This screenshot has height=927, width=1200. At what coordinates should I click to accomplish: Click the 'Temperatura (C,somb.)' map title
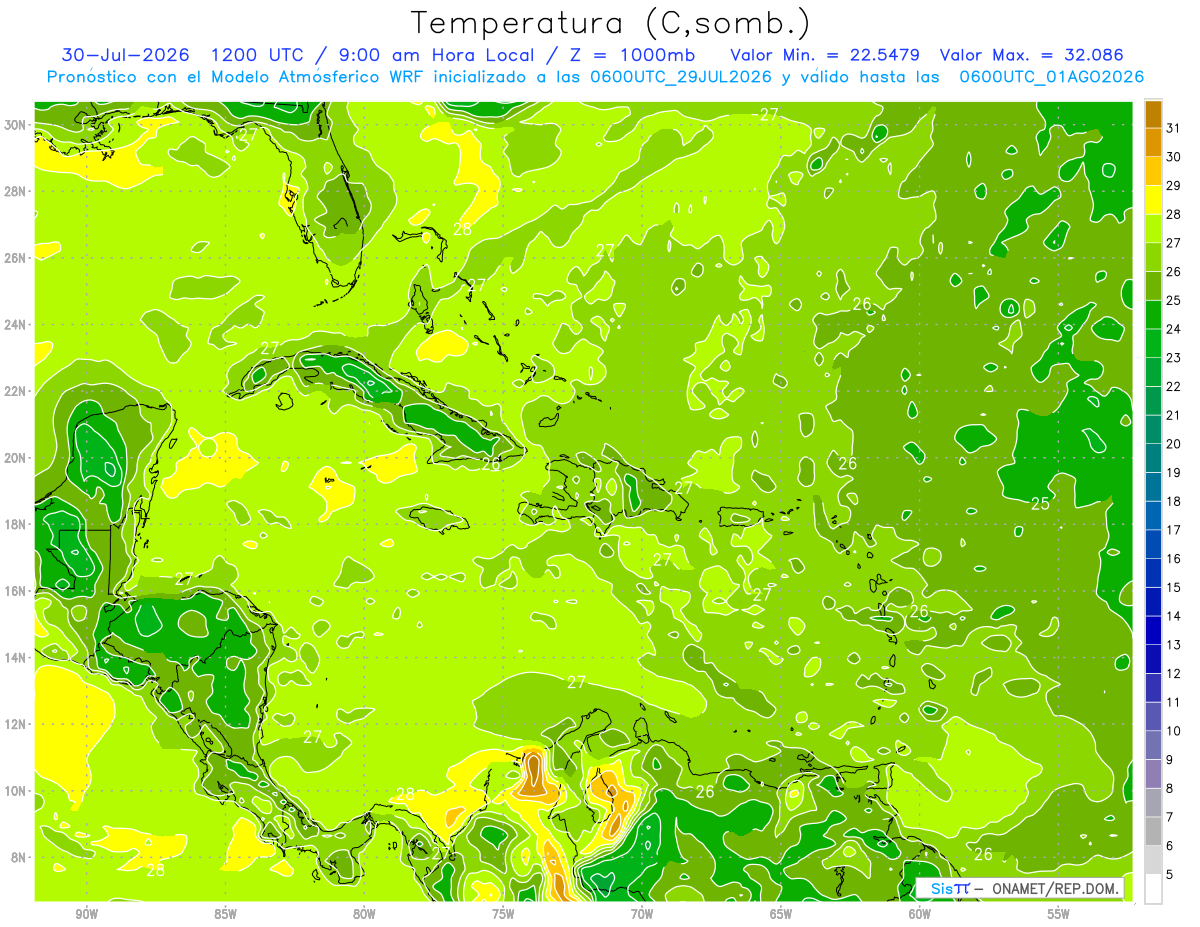[610, 23]
